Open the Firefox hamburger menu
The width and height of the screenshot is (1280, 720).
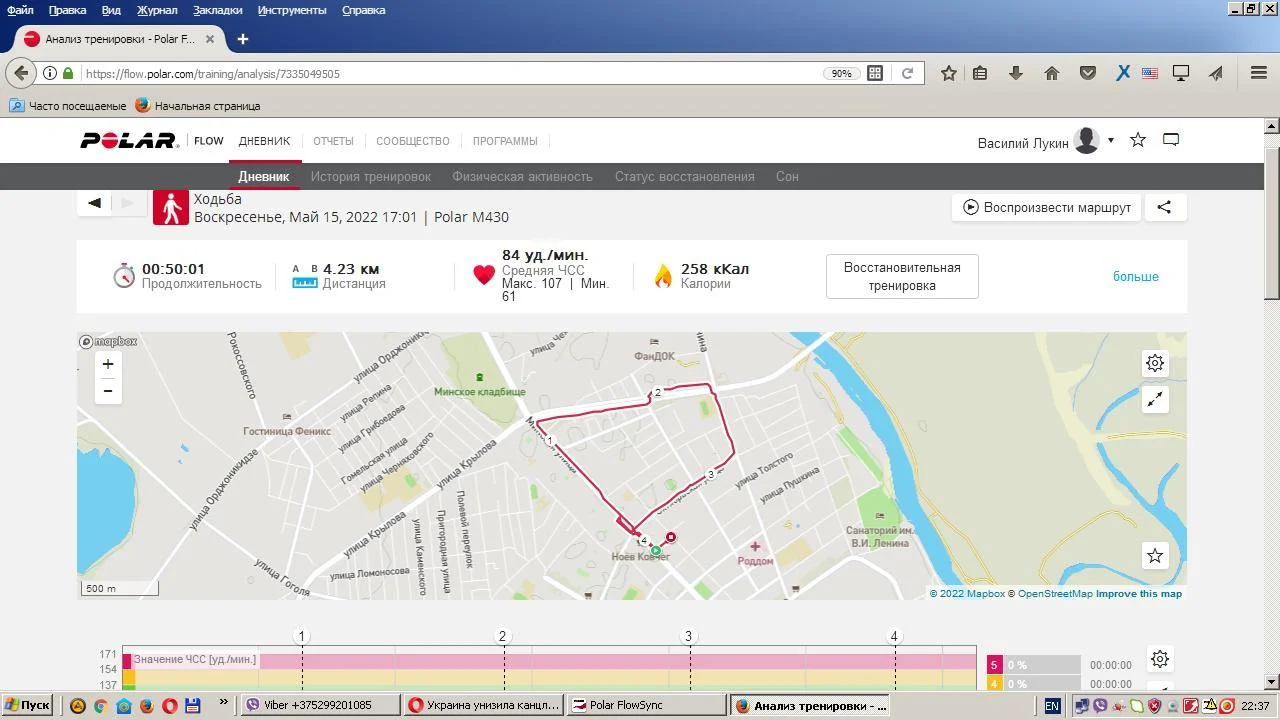[1259, 73]
